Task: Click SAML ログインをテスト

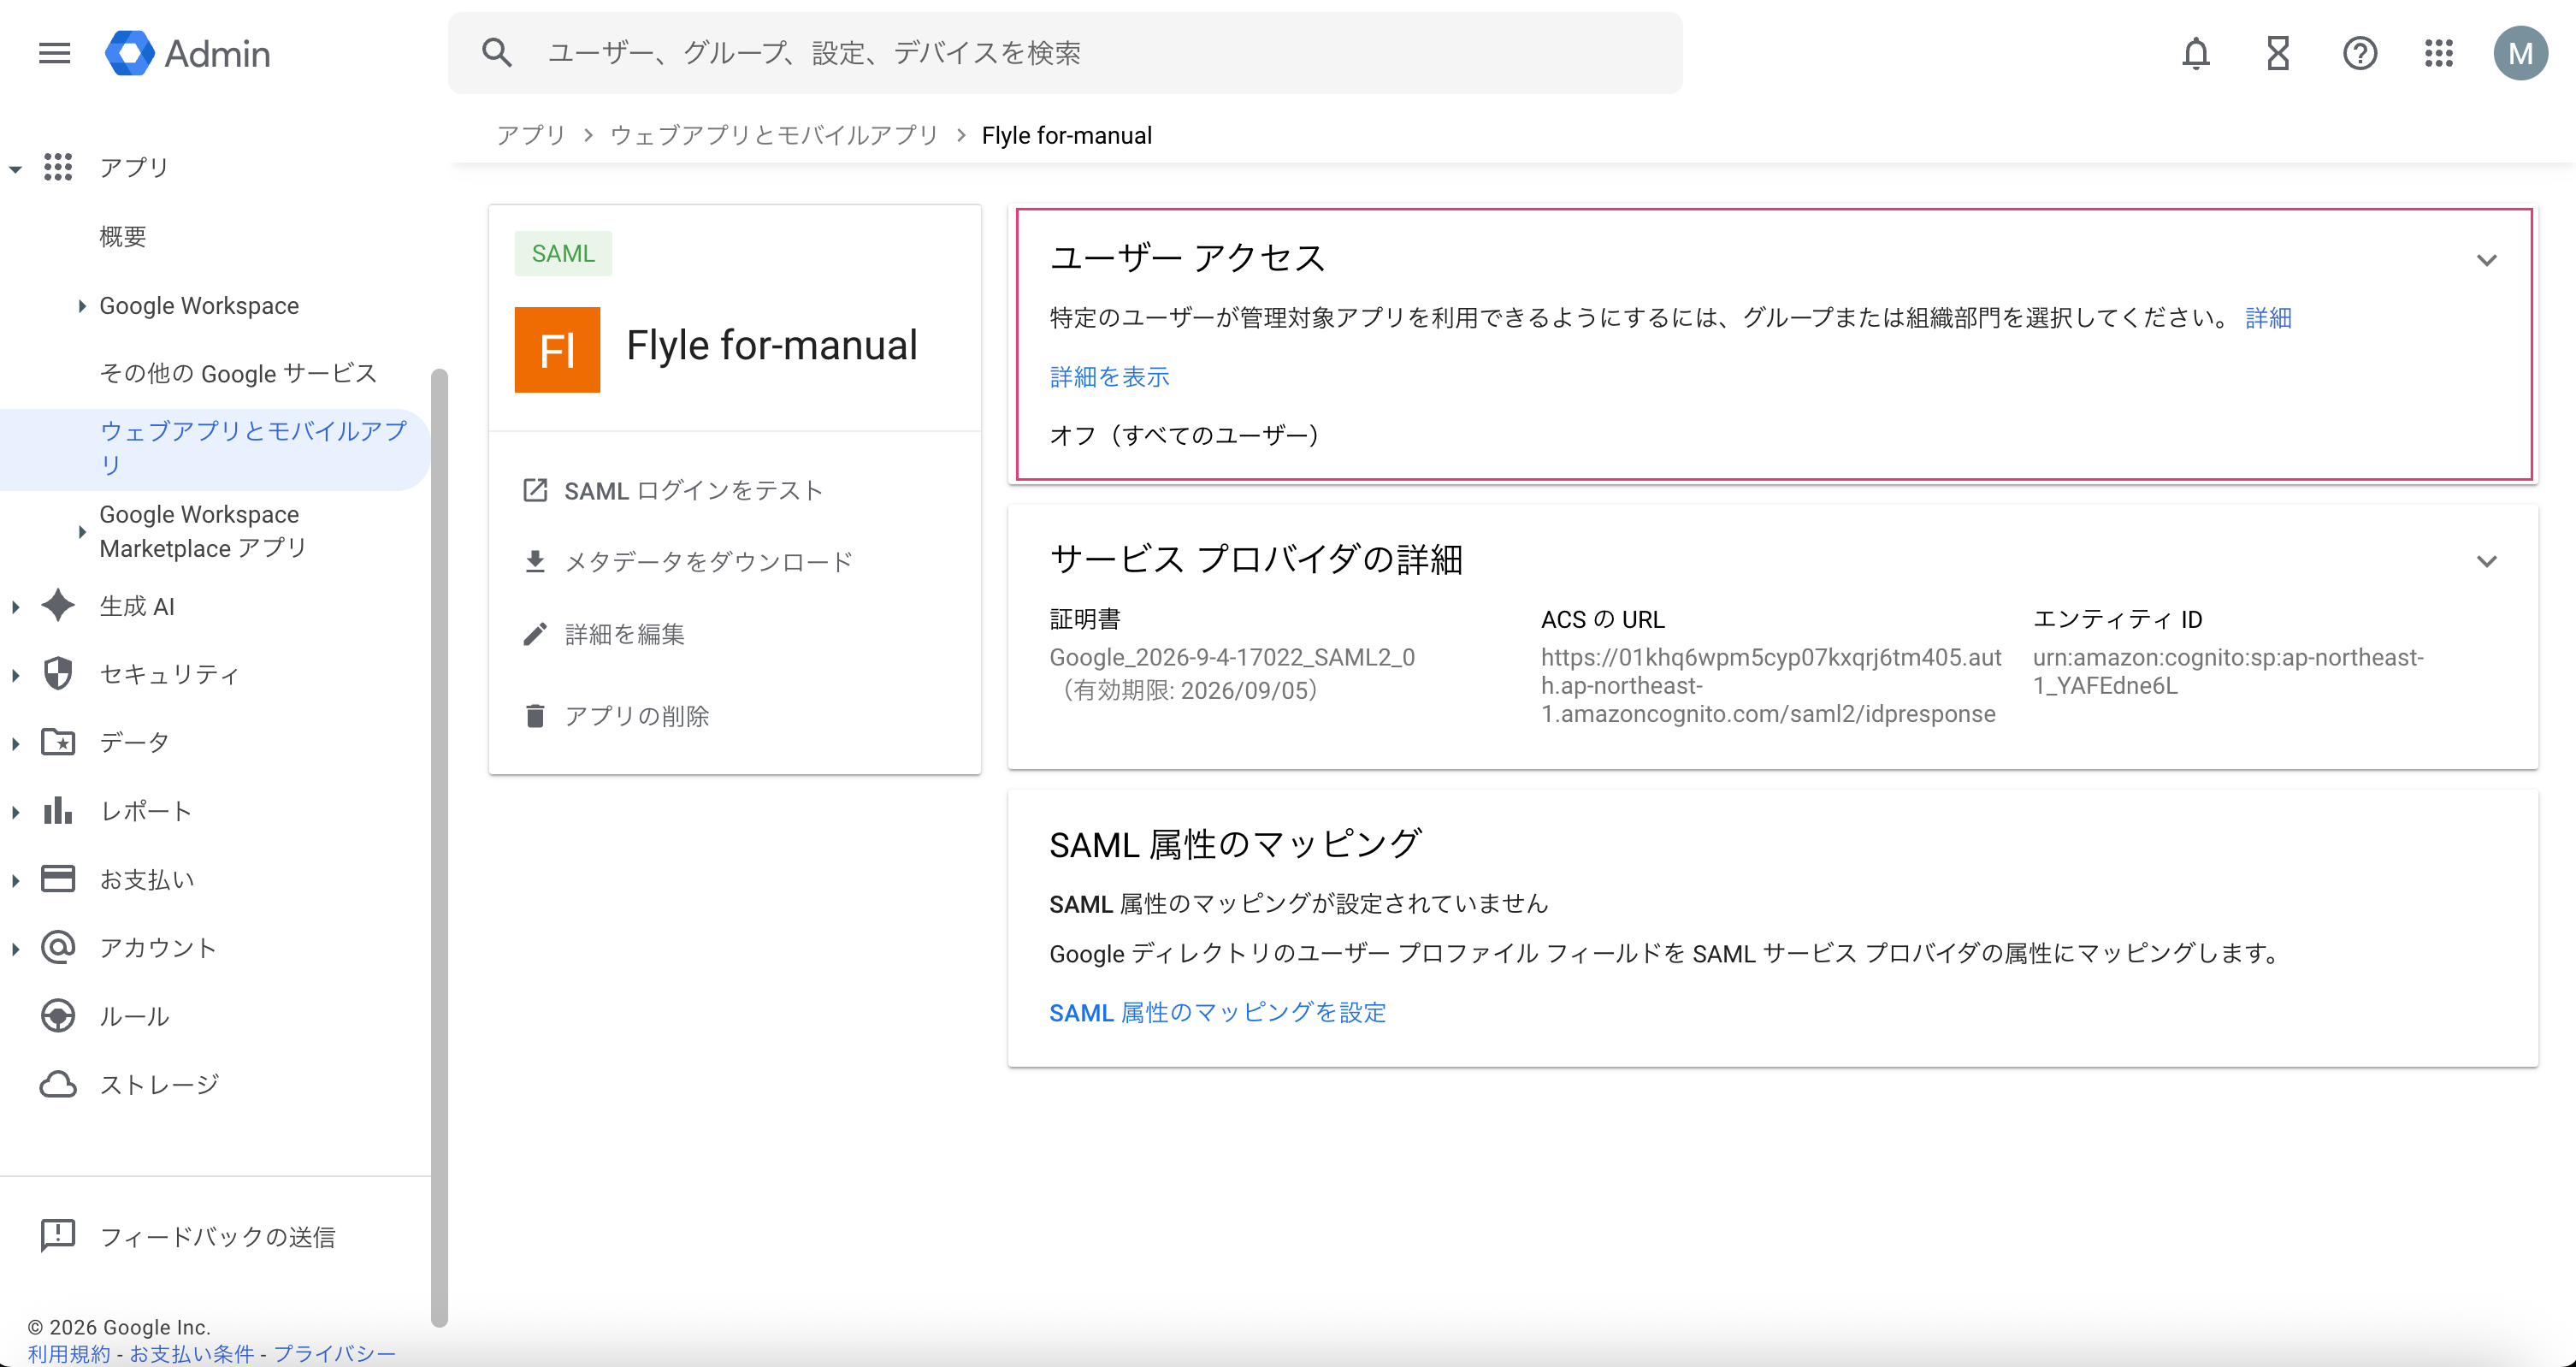Action: (693, 490)
